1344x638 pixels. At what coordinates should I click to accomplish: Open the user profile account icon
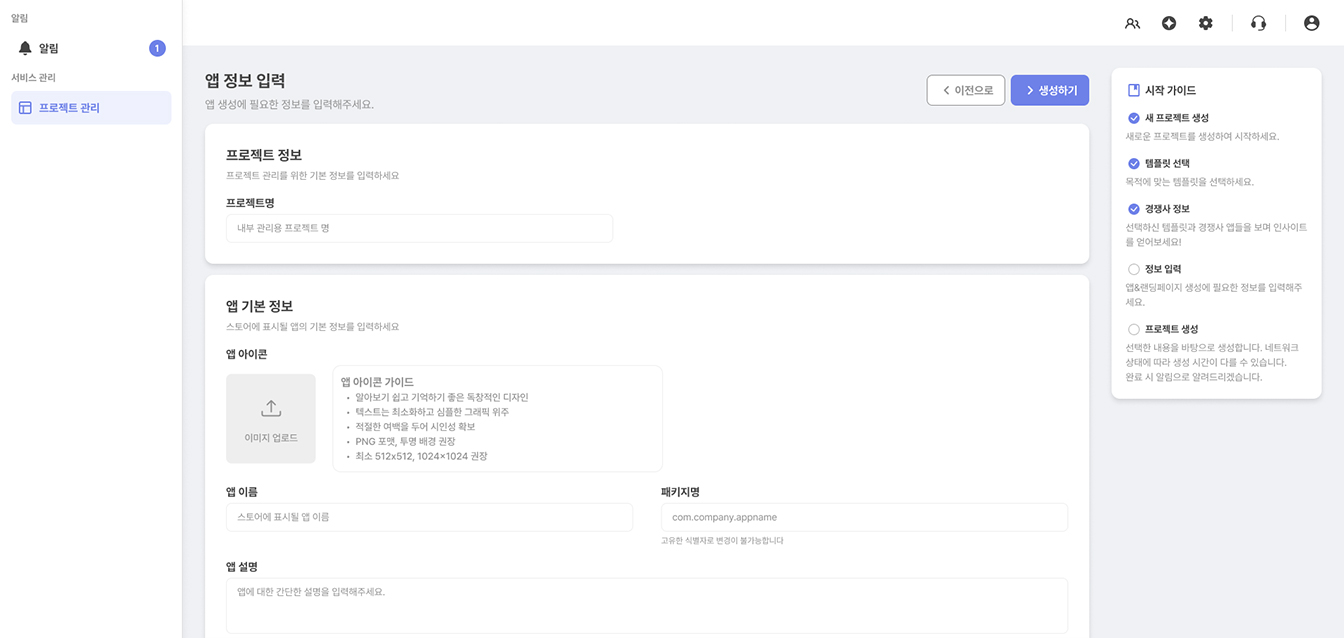click(1311, 22)
